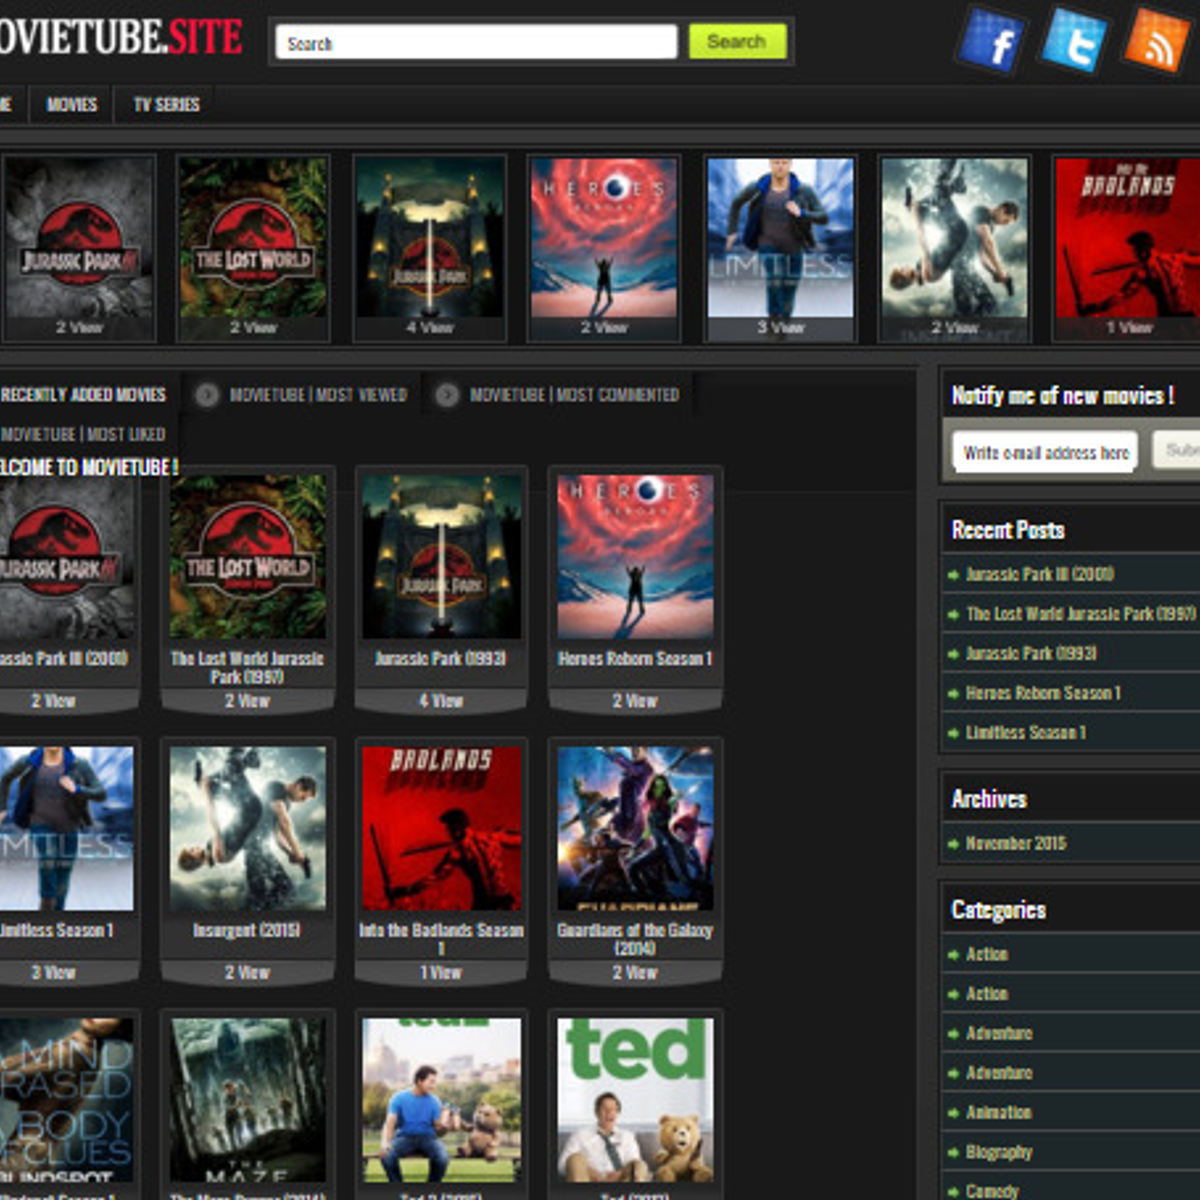Click the Into the Badlands Season 1 title
This screenshot has width=1200, height=1200.
pos(441,939)
